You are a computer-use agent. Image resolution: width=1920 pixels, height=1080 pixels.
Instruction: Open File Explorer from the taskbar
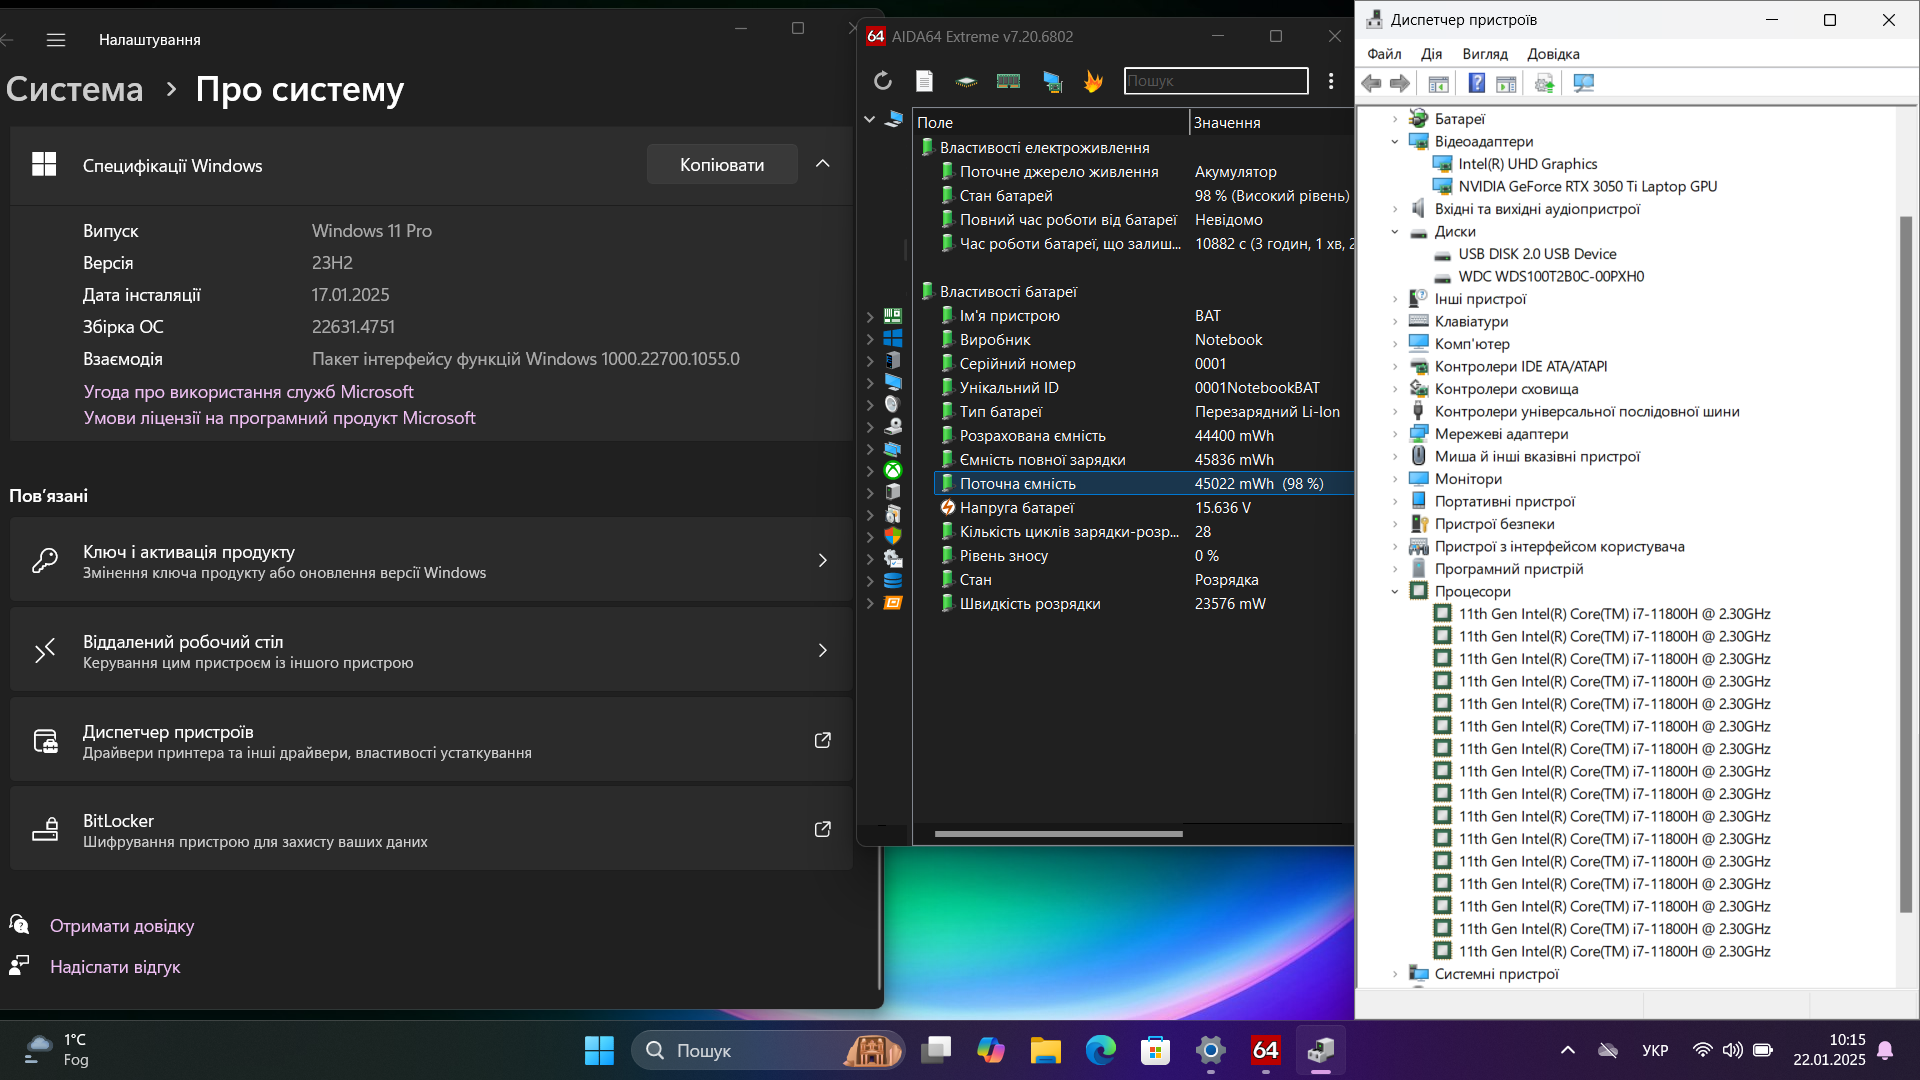pyautogui.click(x=1045, y=1050)
